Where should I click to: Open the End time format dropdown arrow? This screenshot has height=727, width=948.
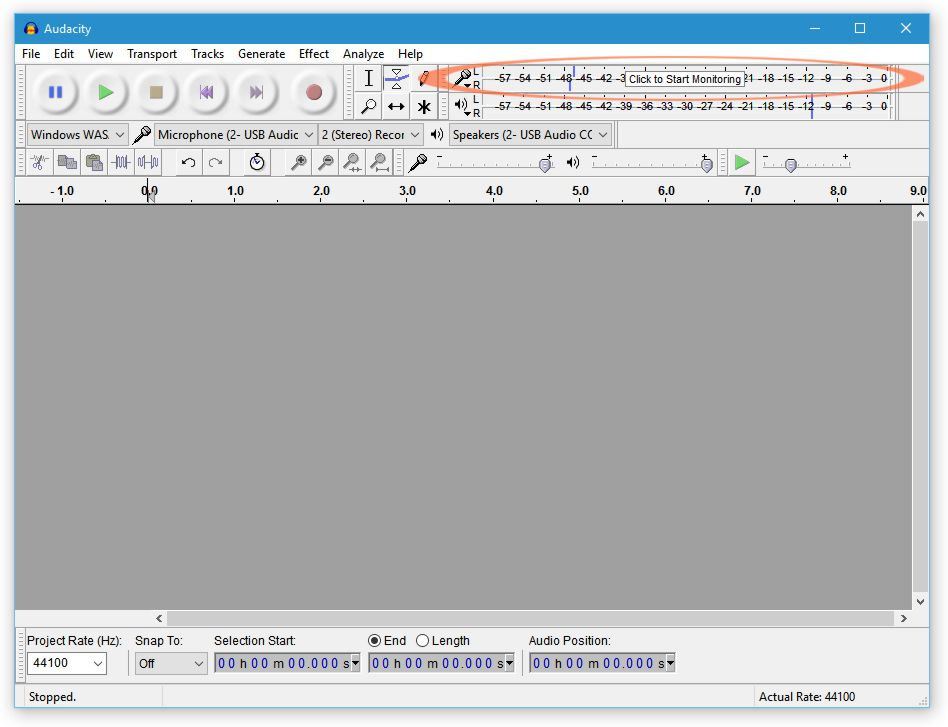tap(510, 663)
